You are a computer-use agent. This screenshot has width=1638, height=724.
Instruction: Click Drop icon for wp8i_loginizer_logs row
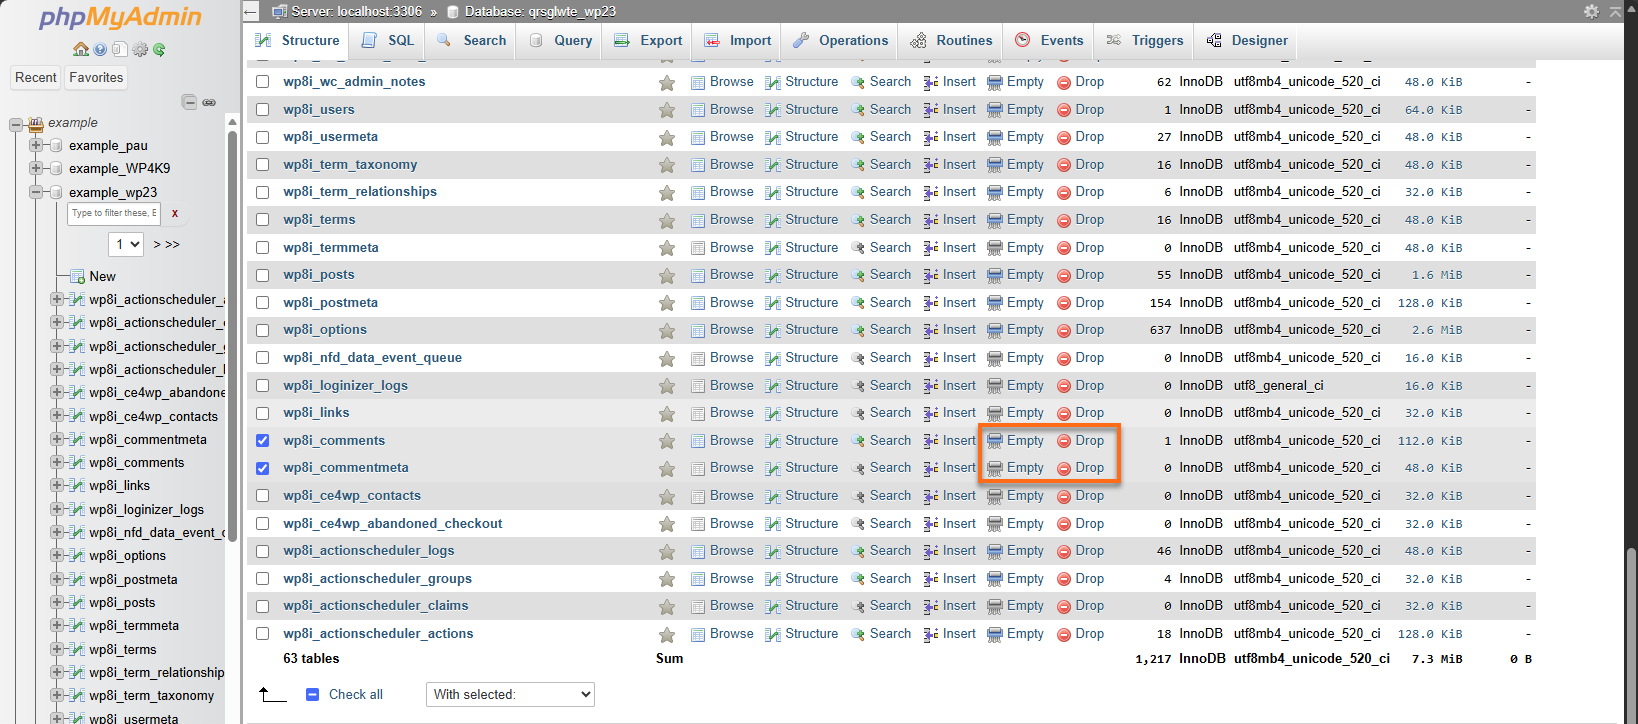click(x=1064, y=386)
